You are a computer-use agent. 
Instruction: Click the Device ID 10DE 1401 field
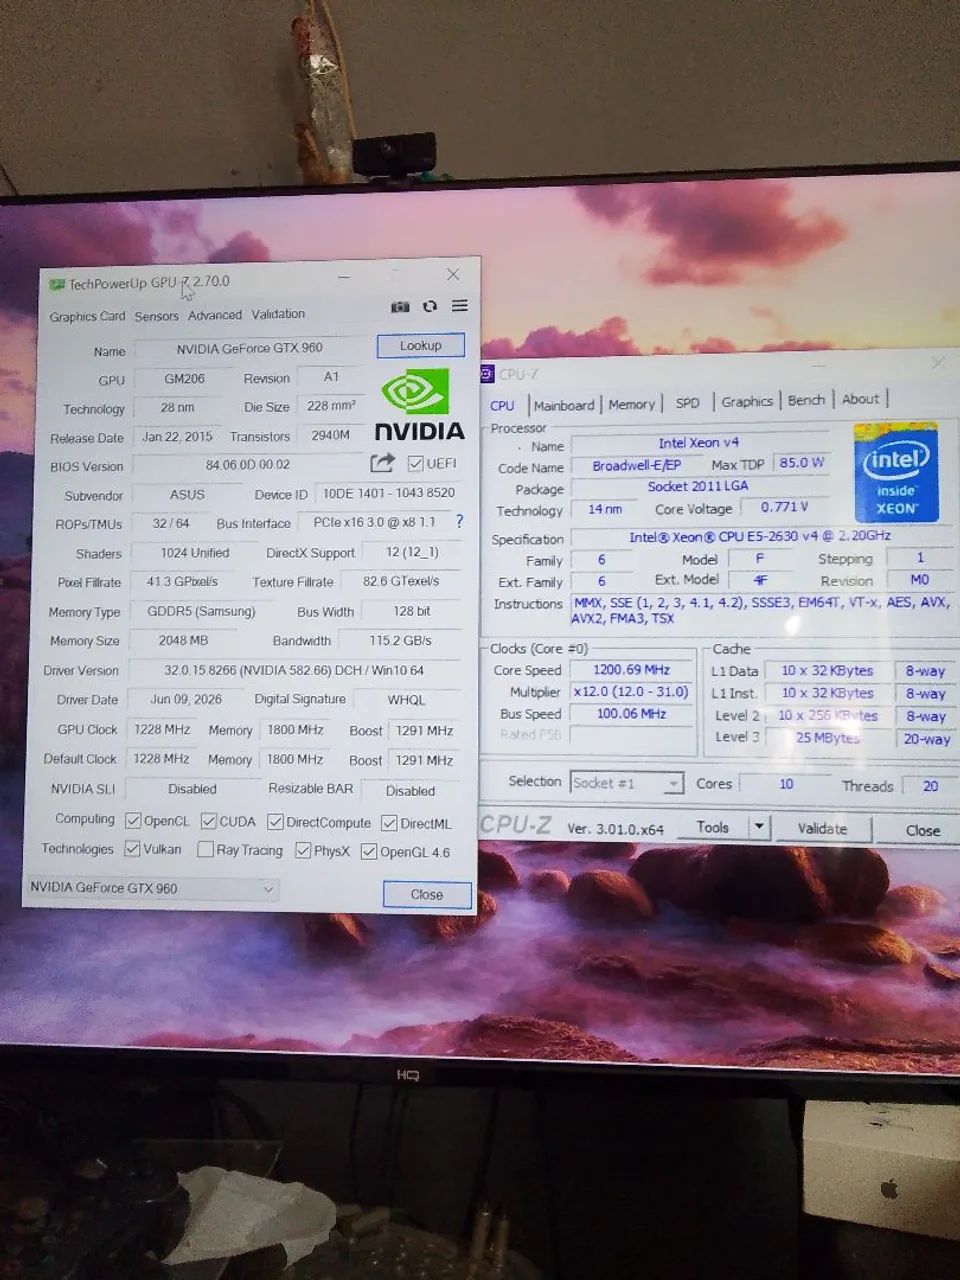tap(387, 493)
